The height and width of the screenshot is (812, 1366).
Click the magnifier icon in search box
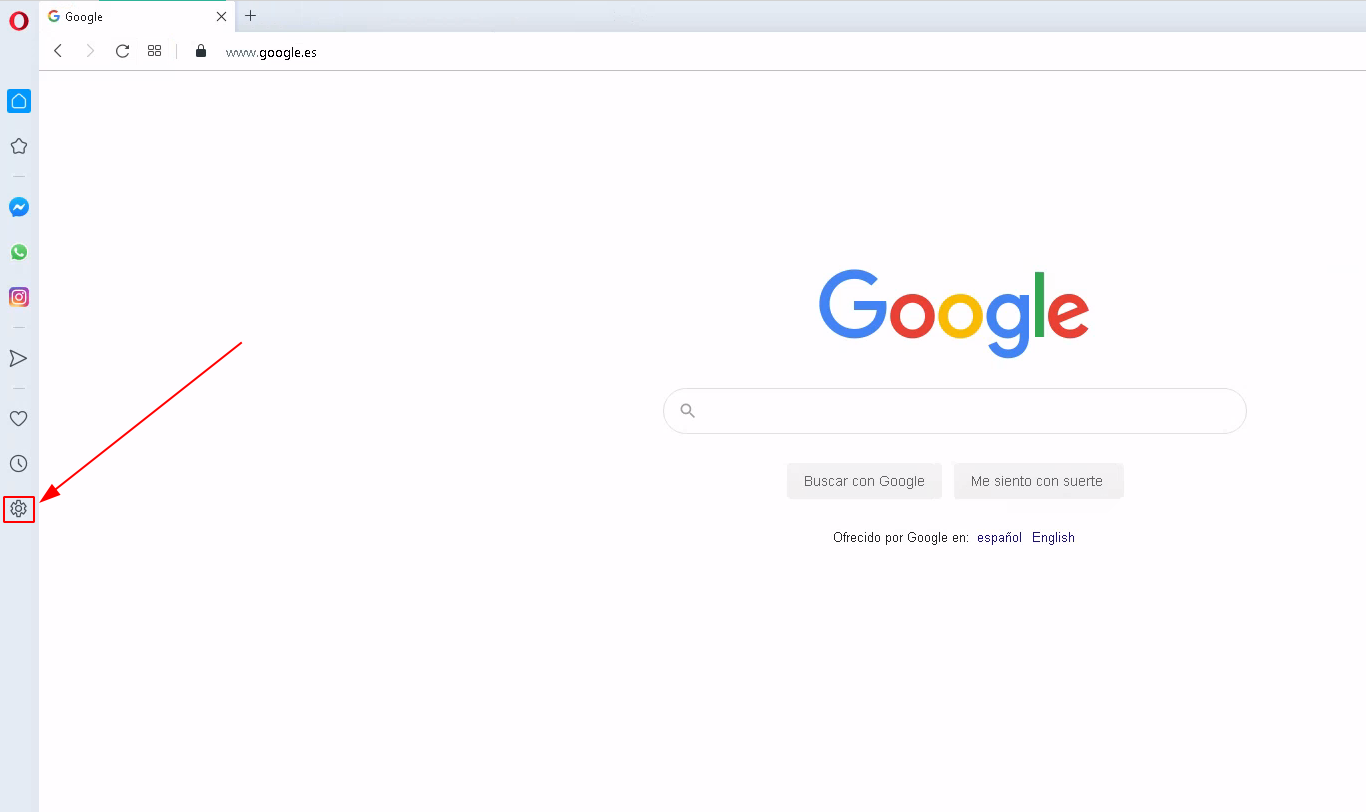pyautogui.click(x=687, y=411)
